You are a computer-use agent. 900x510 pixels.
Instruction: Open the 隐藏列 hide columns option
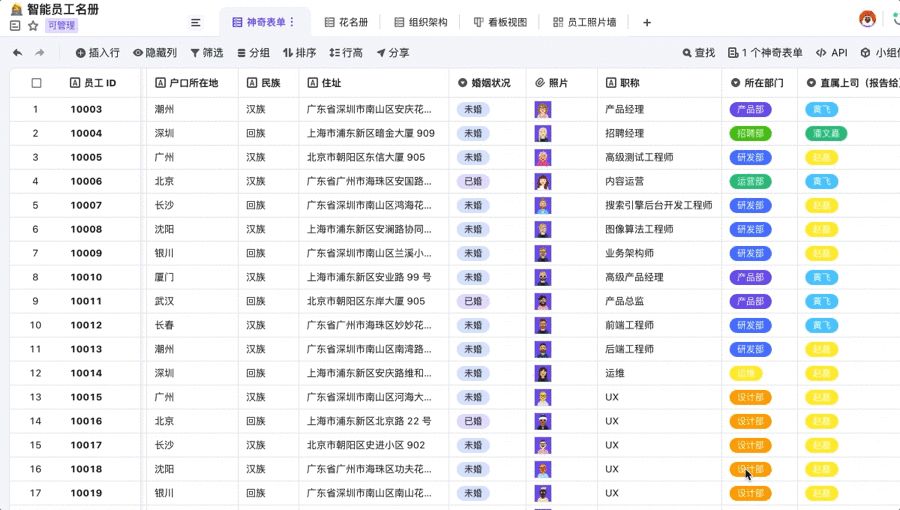pyautogui.click(x=155, y=53)
